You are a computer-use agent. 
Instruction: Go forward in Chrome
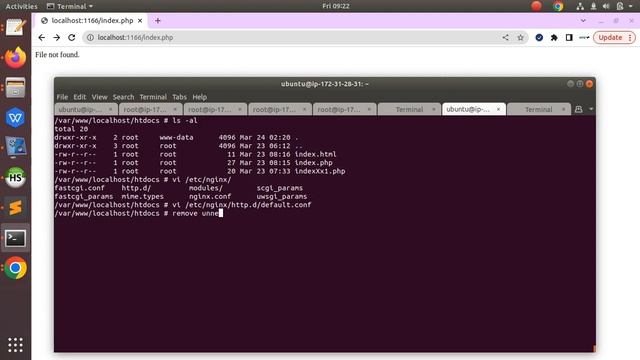pyautogui.click(x=57, y=38)
